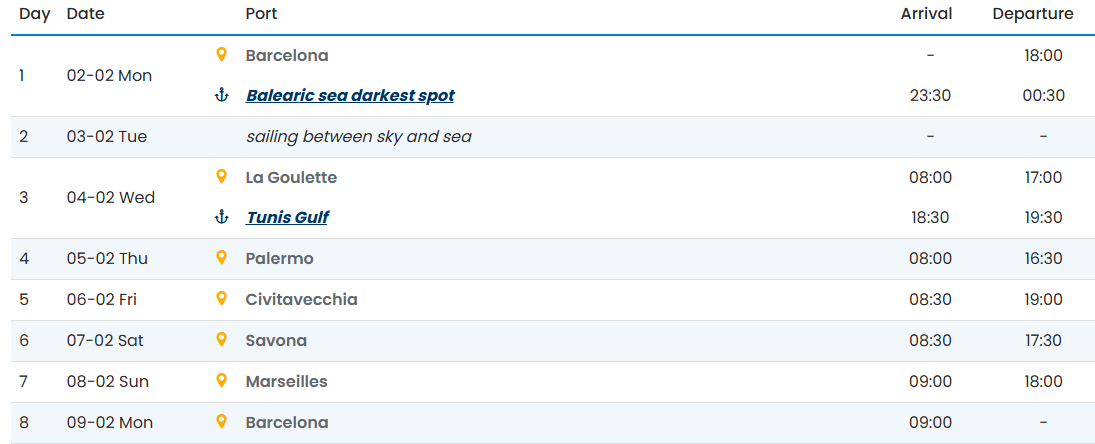Click the anchor icon beside Tunis Gulf
The height and width of the screenshot is (444, 1095).
pos(222,217)
